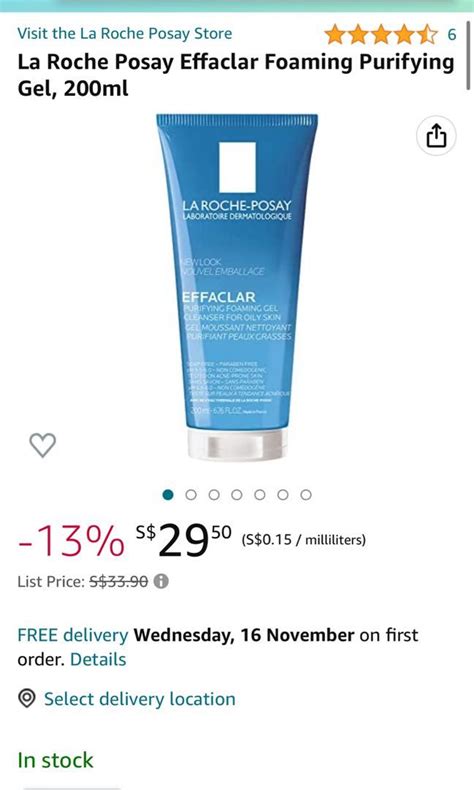
Task: Add product to wishlist via heart icon
Action: (x=43, y=445)
